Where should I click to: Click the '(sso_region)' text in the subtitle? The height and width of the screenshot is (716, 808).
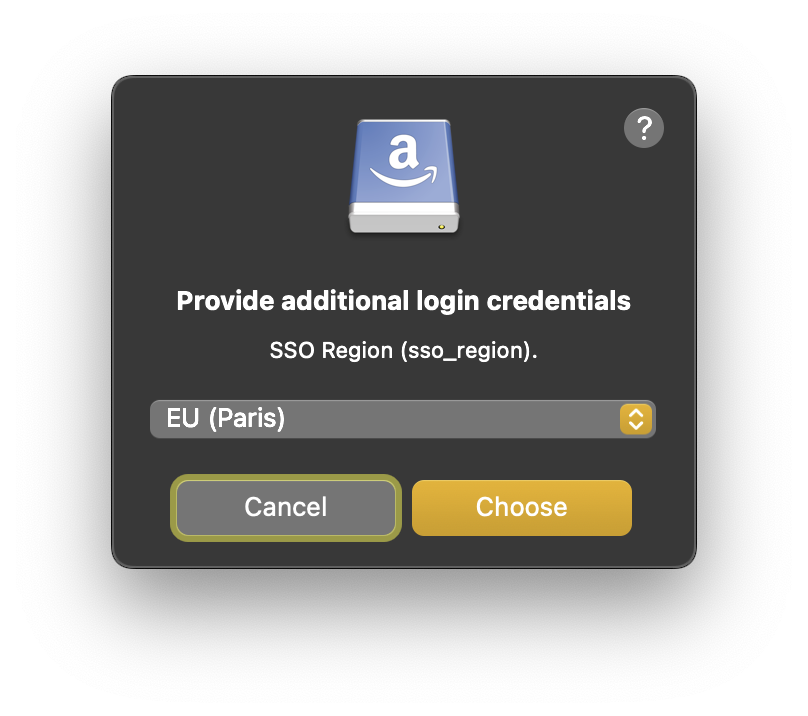(465, 352)
